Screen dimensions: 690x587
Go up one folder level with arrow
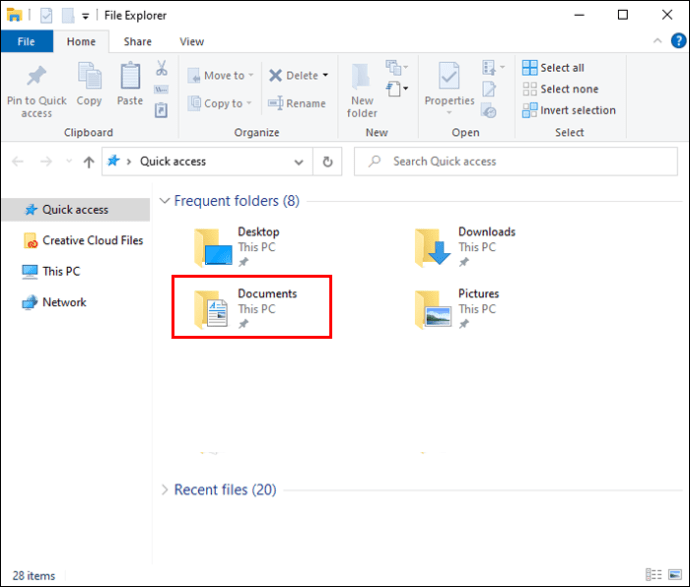[x=89, y=162]
